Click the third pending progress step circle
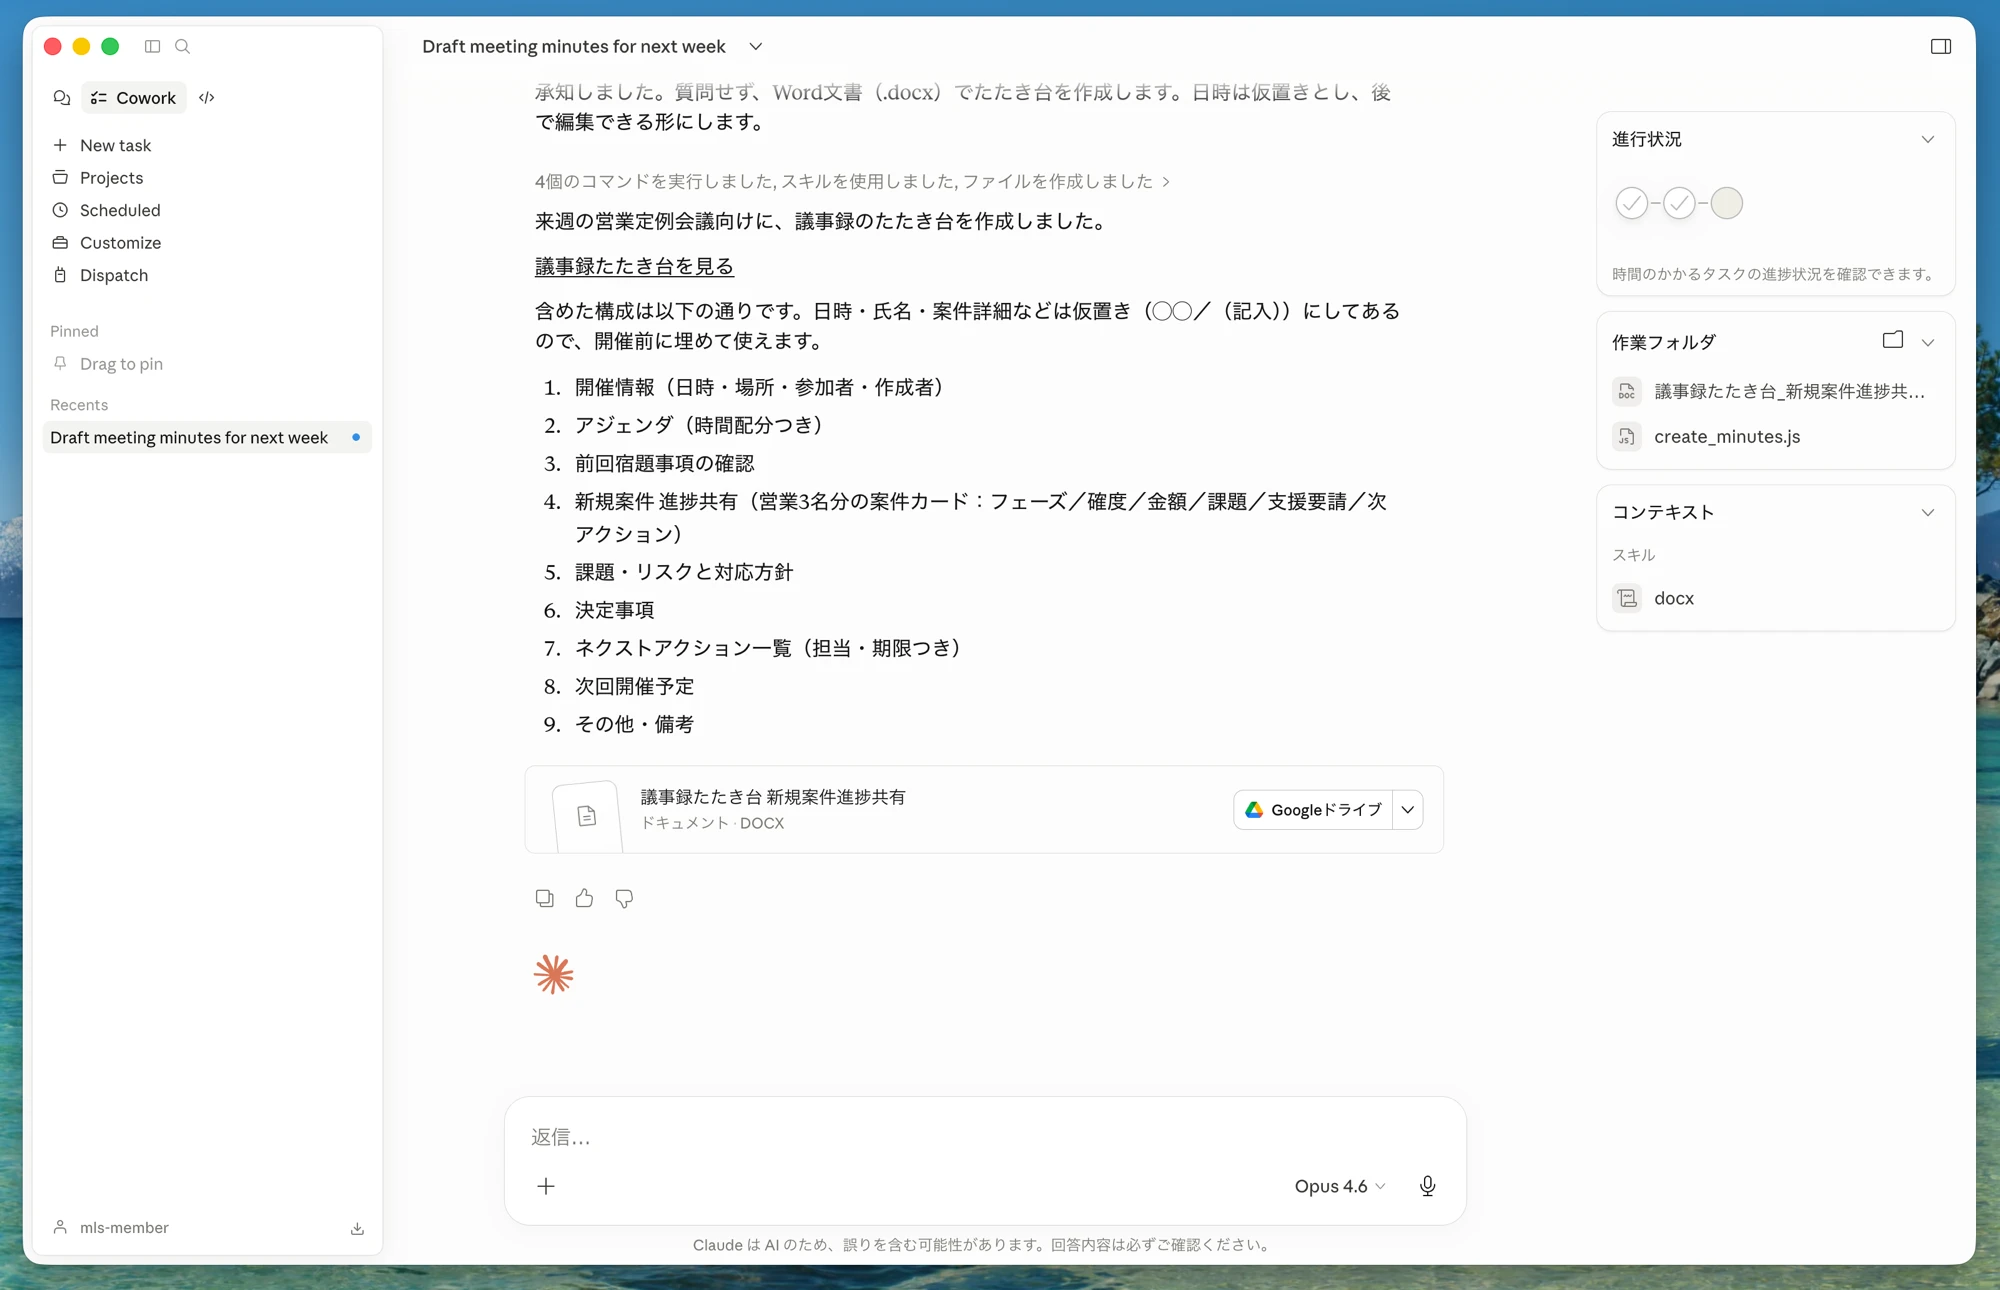Viewport: 2000px width, 1290px height. [x=1727, y=203]
